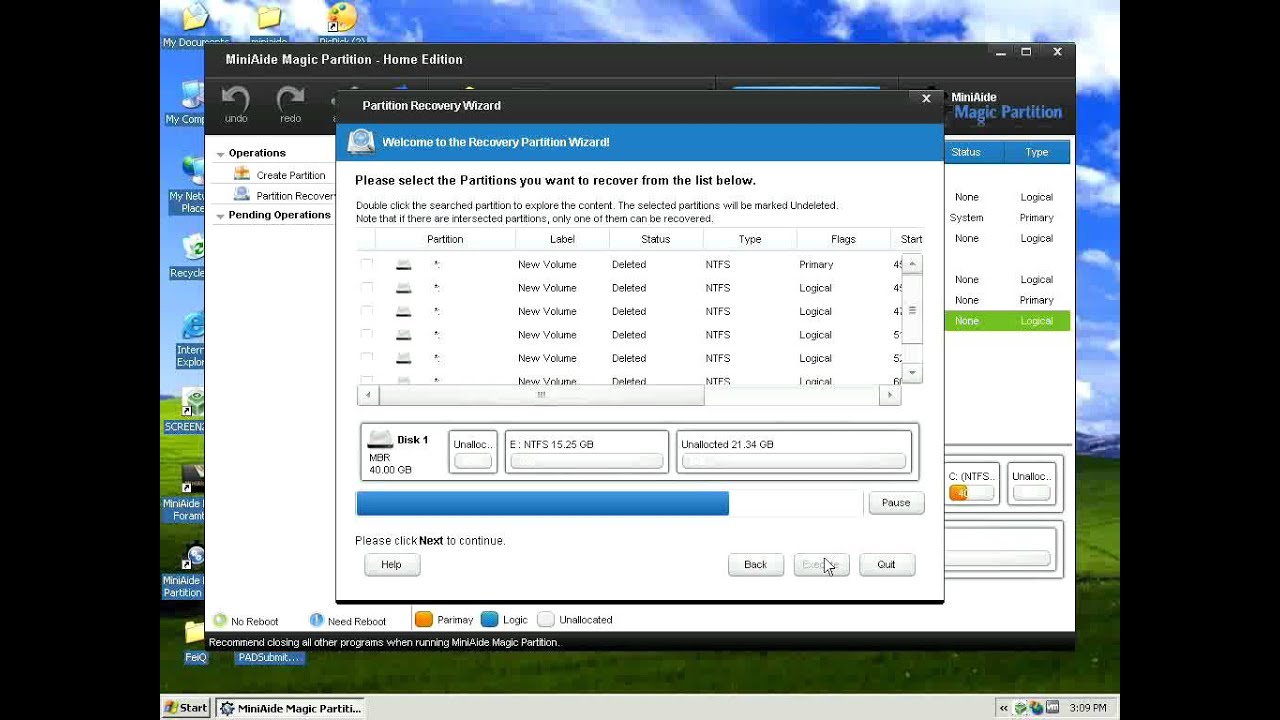
Task: Click the Create Partition icon in sidebar
Action: pos(242,174)
